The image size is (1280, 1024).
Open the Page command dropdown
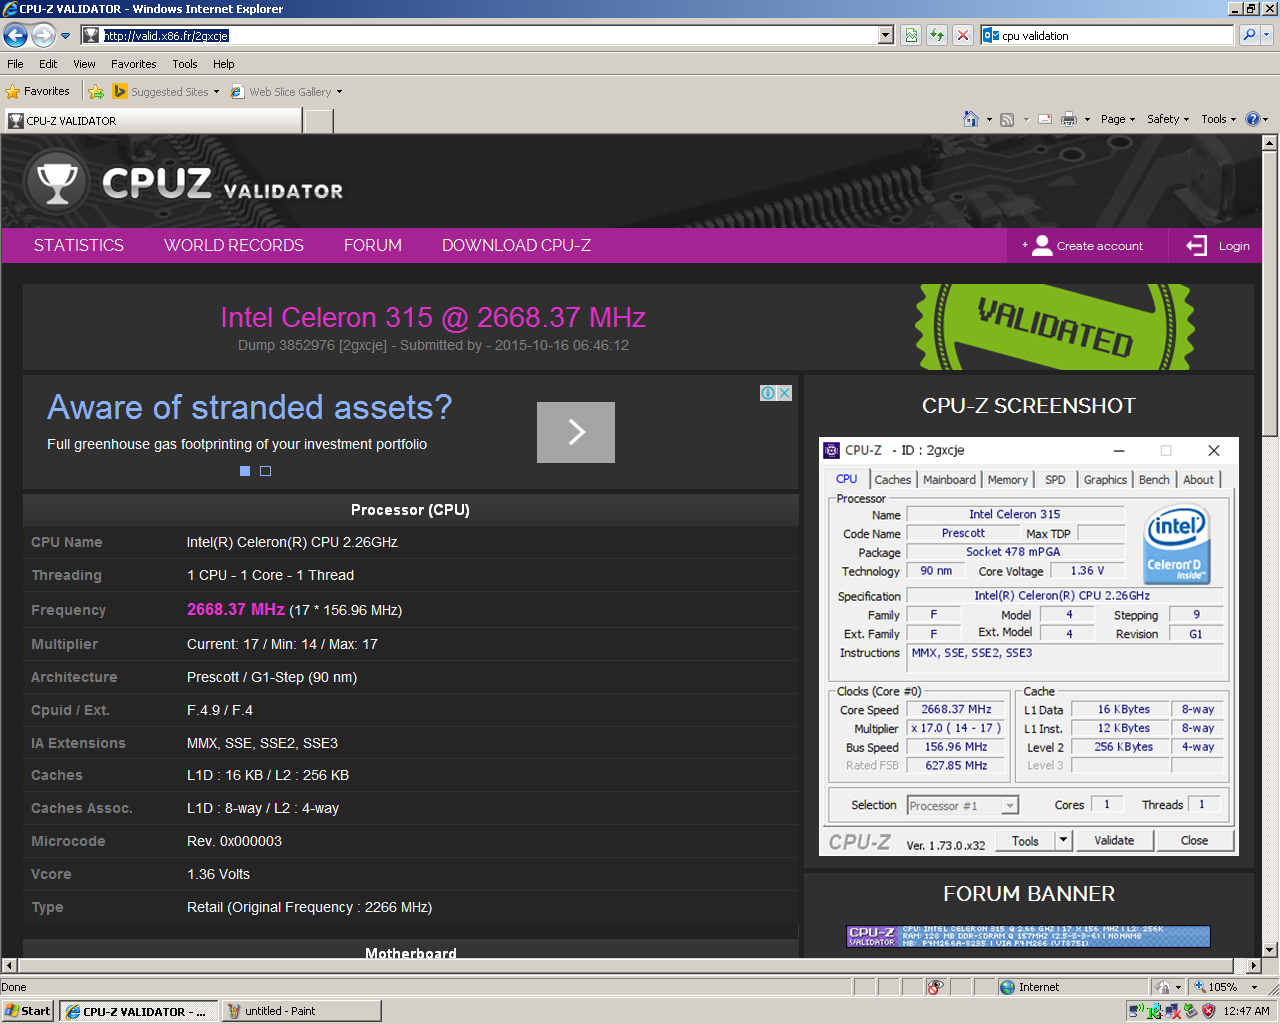click(1118, 119)
